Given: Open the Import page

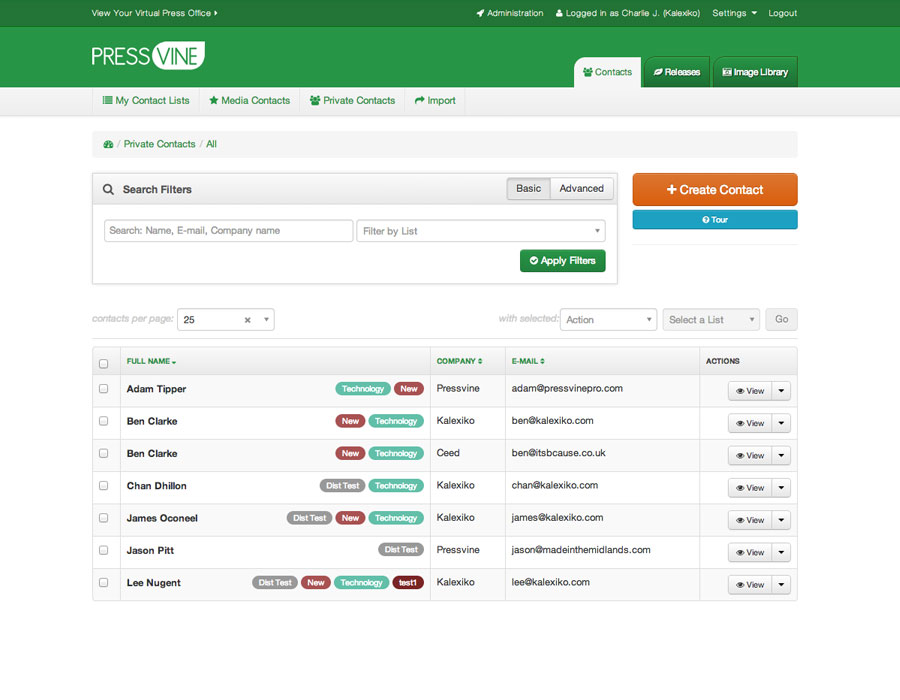Looking at the screenshot, I should pos(435,101).
